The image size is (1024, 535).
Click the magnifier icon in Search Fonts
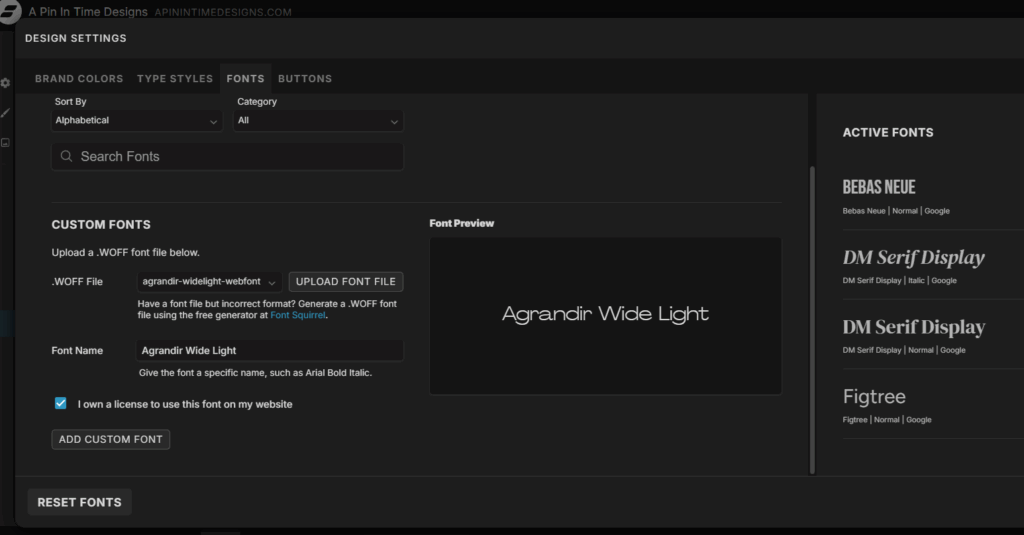coord(66,156)
